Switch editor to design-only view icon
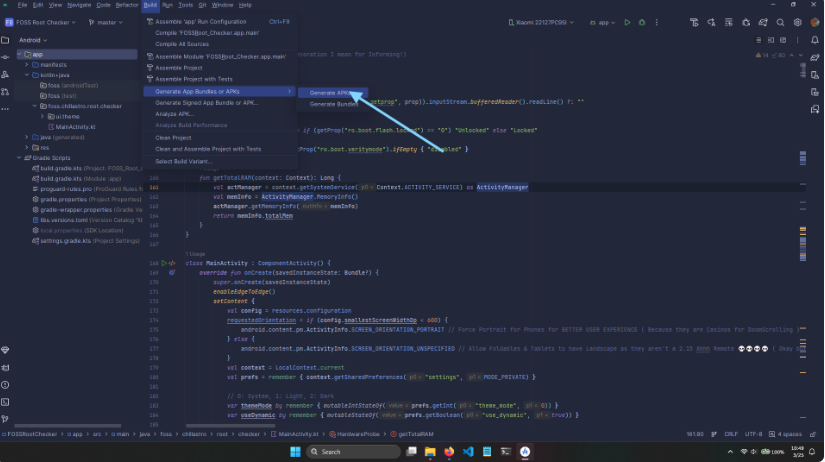 tap(783, 40)
